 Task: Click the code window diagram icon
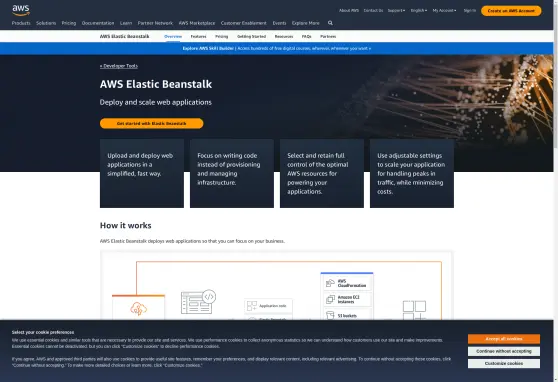coord(198,302)
